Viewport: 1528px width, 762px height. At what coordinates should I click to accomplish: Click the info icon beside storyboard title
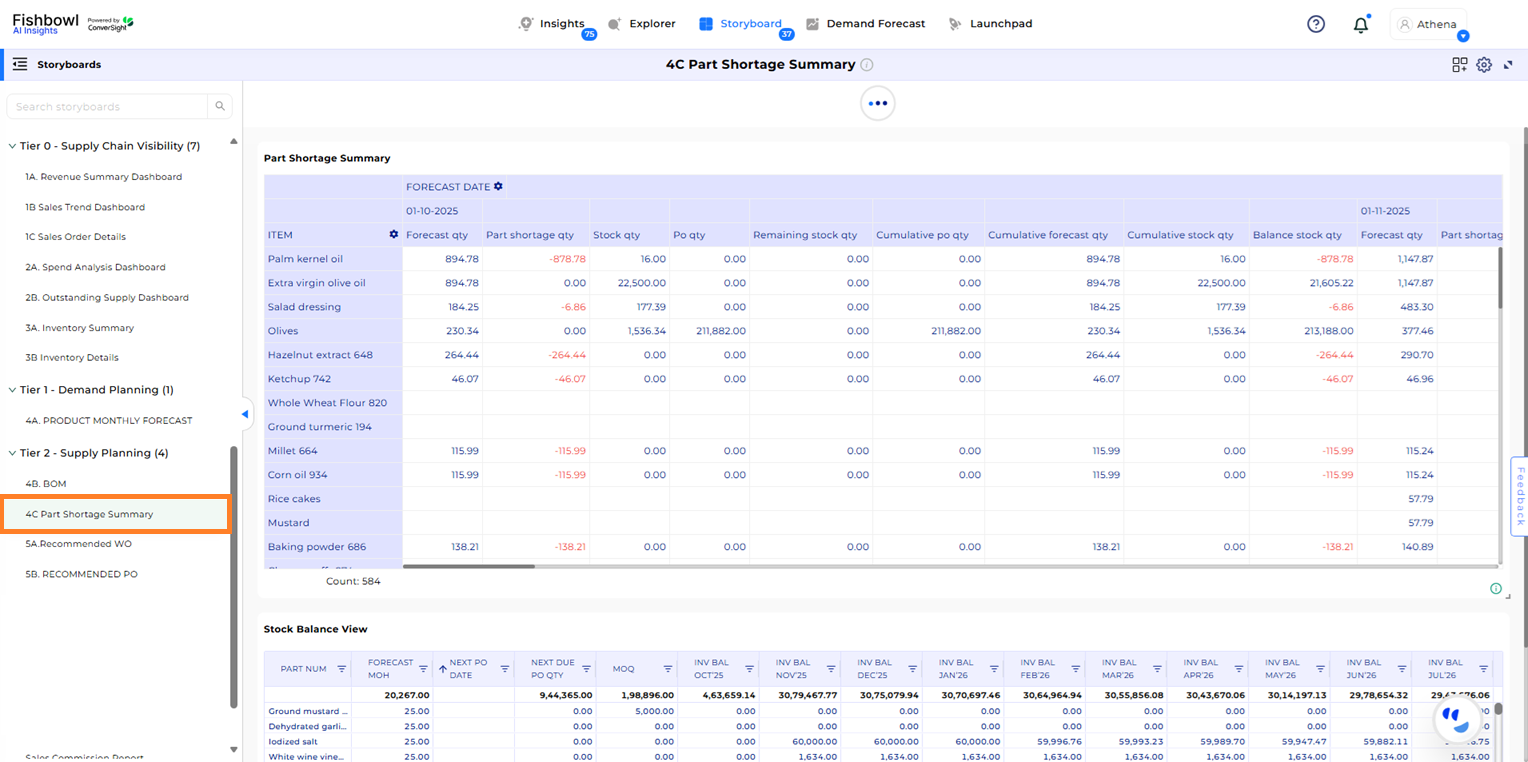point(867,65)
